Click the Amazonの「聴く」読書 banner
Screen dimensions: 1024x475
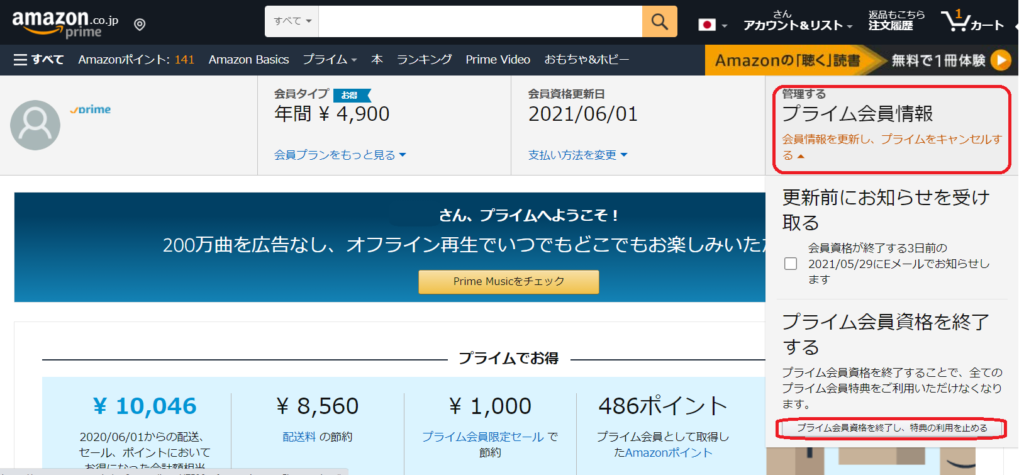point(787,60)
